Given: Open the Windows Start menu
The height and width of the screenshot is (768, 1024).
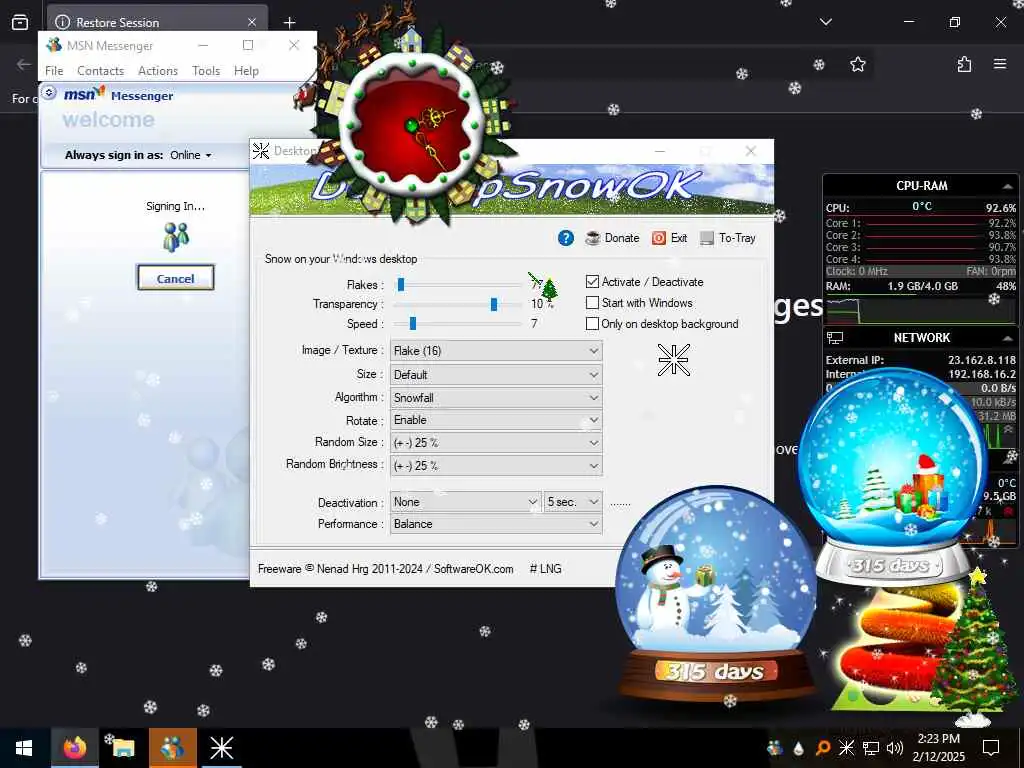Looking at the screenshot, I should (24, 747).
